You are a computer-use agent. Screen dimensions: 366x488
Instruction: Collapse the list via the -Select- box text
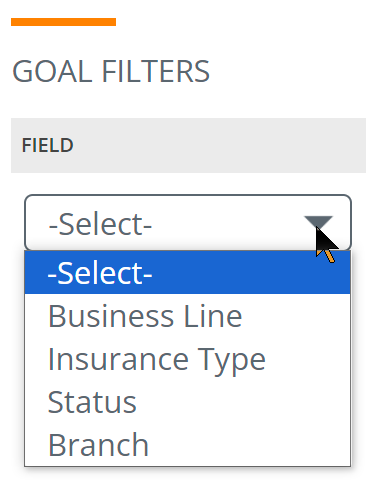pos(100,224)
